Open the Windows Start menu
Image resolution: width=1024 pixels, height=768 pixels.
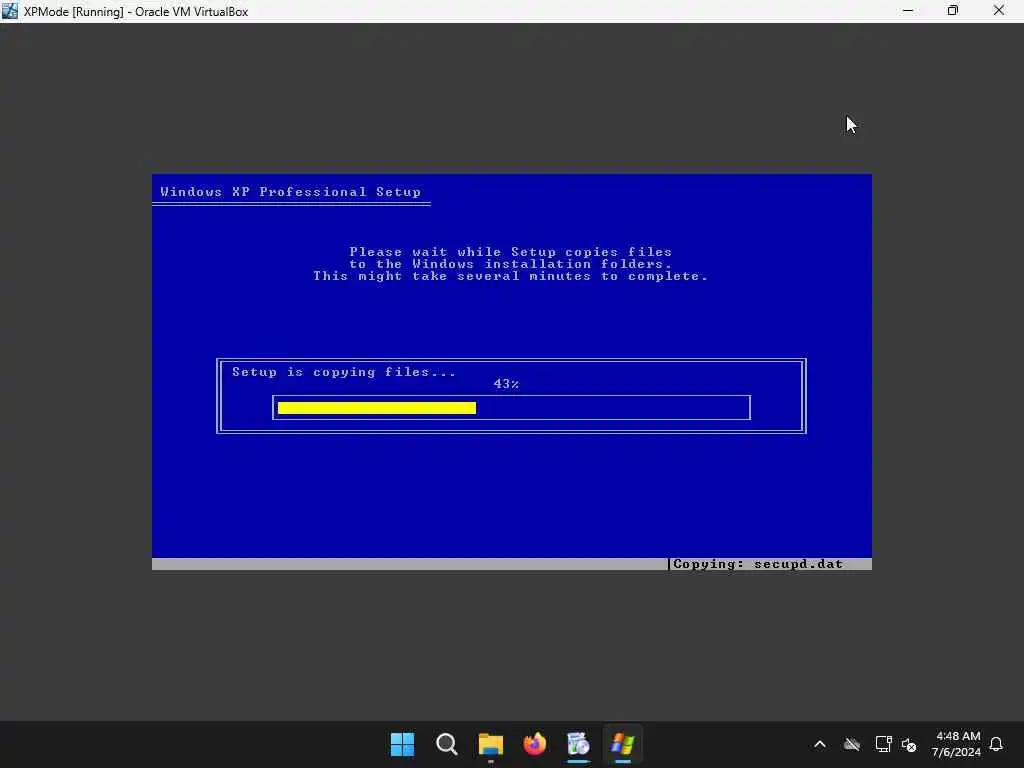(402, 744)
